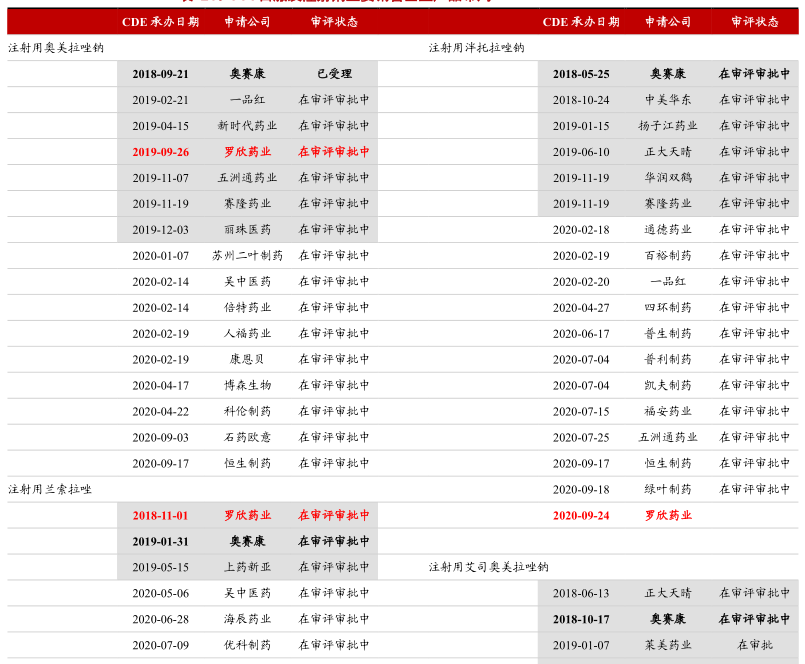Select the red 2019-09-26 date cell
Image resolution: width=805 pixels, height=664 pixels.
click(160, 152)
